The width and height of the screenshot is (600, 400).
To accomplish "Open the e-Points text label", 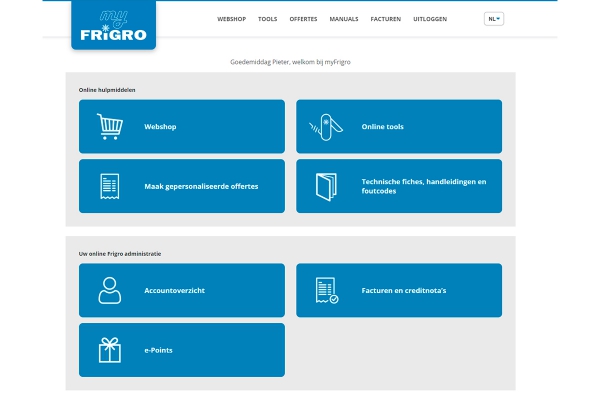I will click(158, 350).
